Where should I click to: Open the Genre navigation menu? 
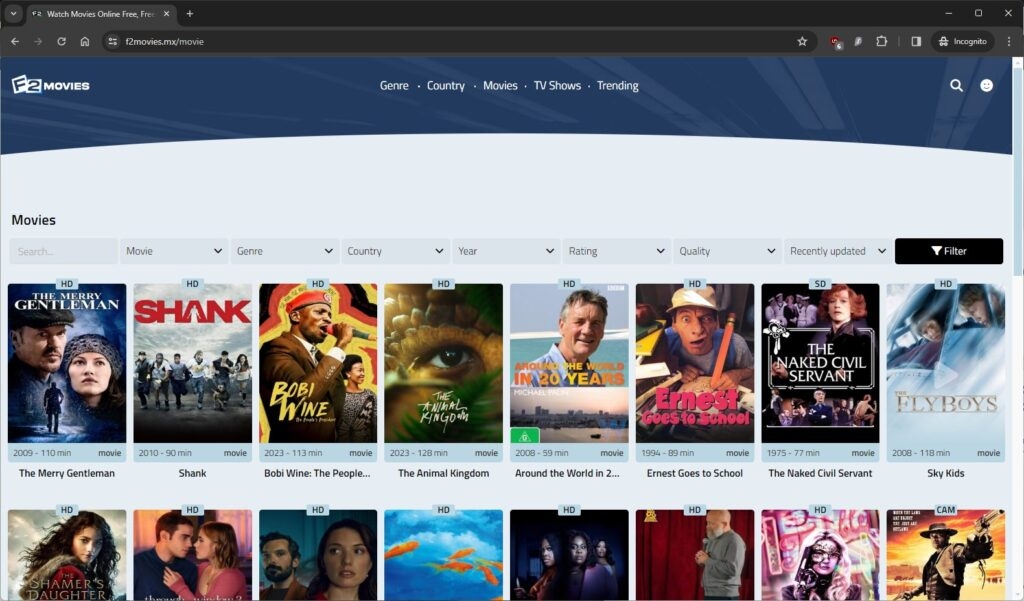click(x=394, y=86)
